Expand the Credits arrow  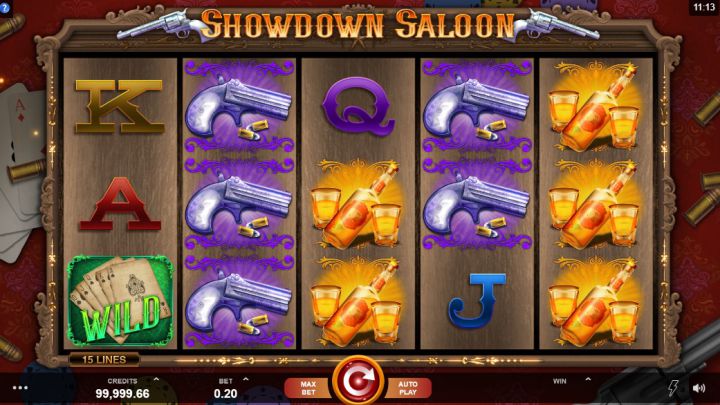coord(157,380)
